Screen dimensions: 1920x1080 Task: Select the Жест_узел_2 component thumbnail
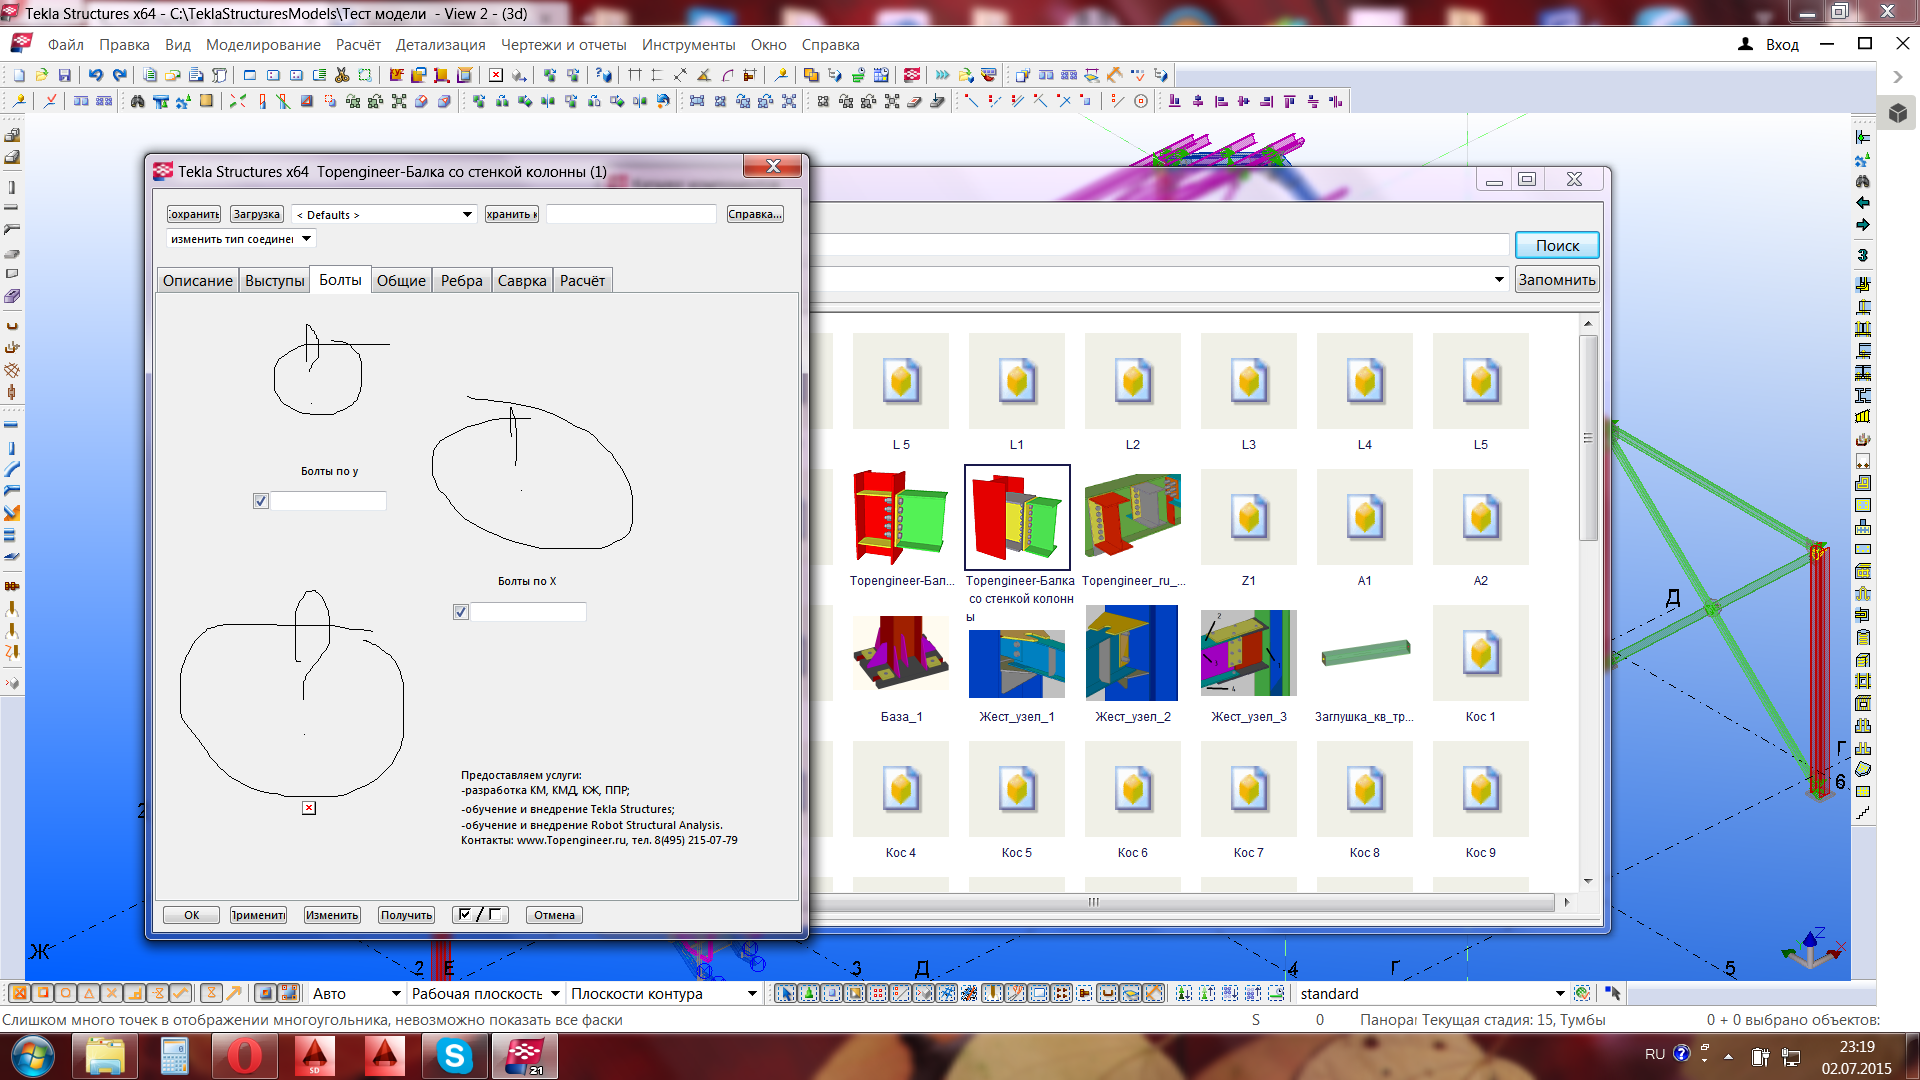(1132, 653)
